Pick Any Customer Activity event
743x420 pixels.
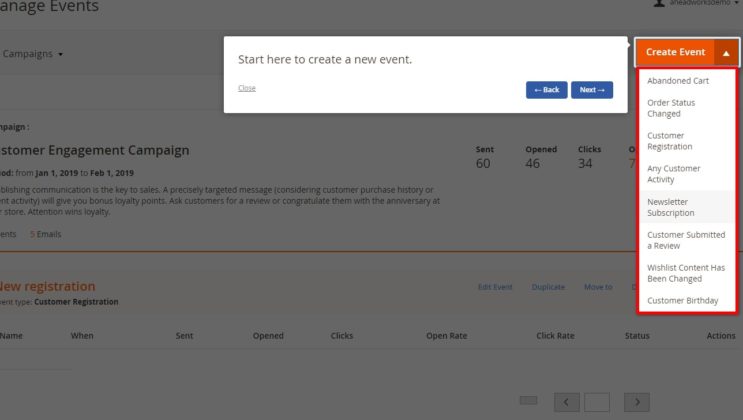pyautogui.click(x=673, y=174)
